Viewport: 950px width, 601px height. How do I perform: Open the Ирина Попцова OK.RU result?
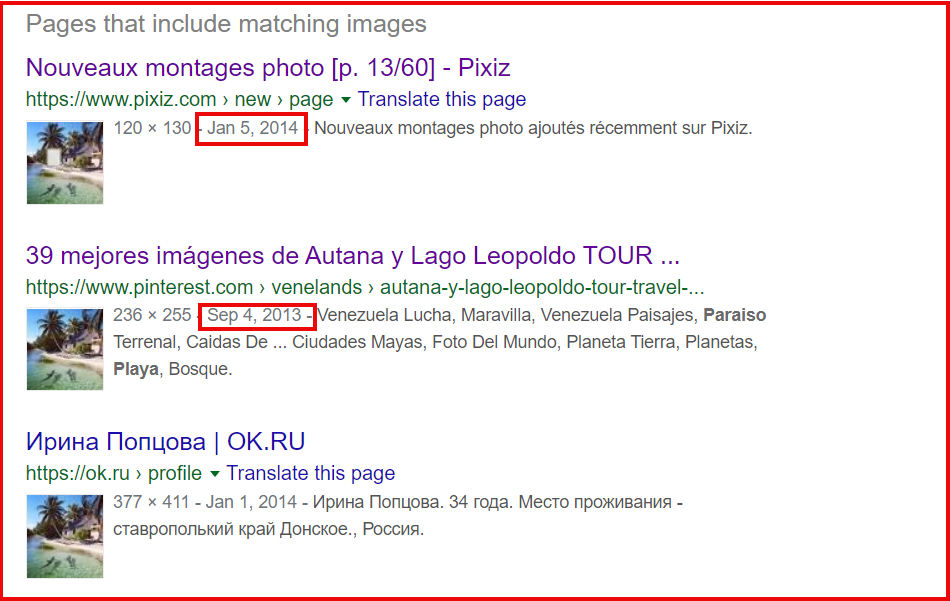(x=165, y=441)
